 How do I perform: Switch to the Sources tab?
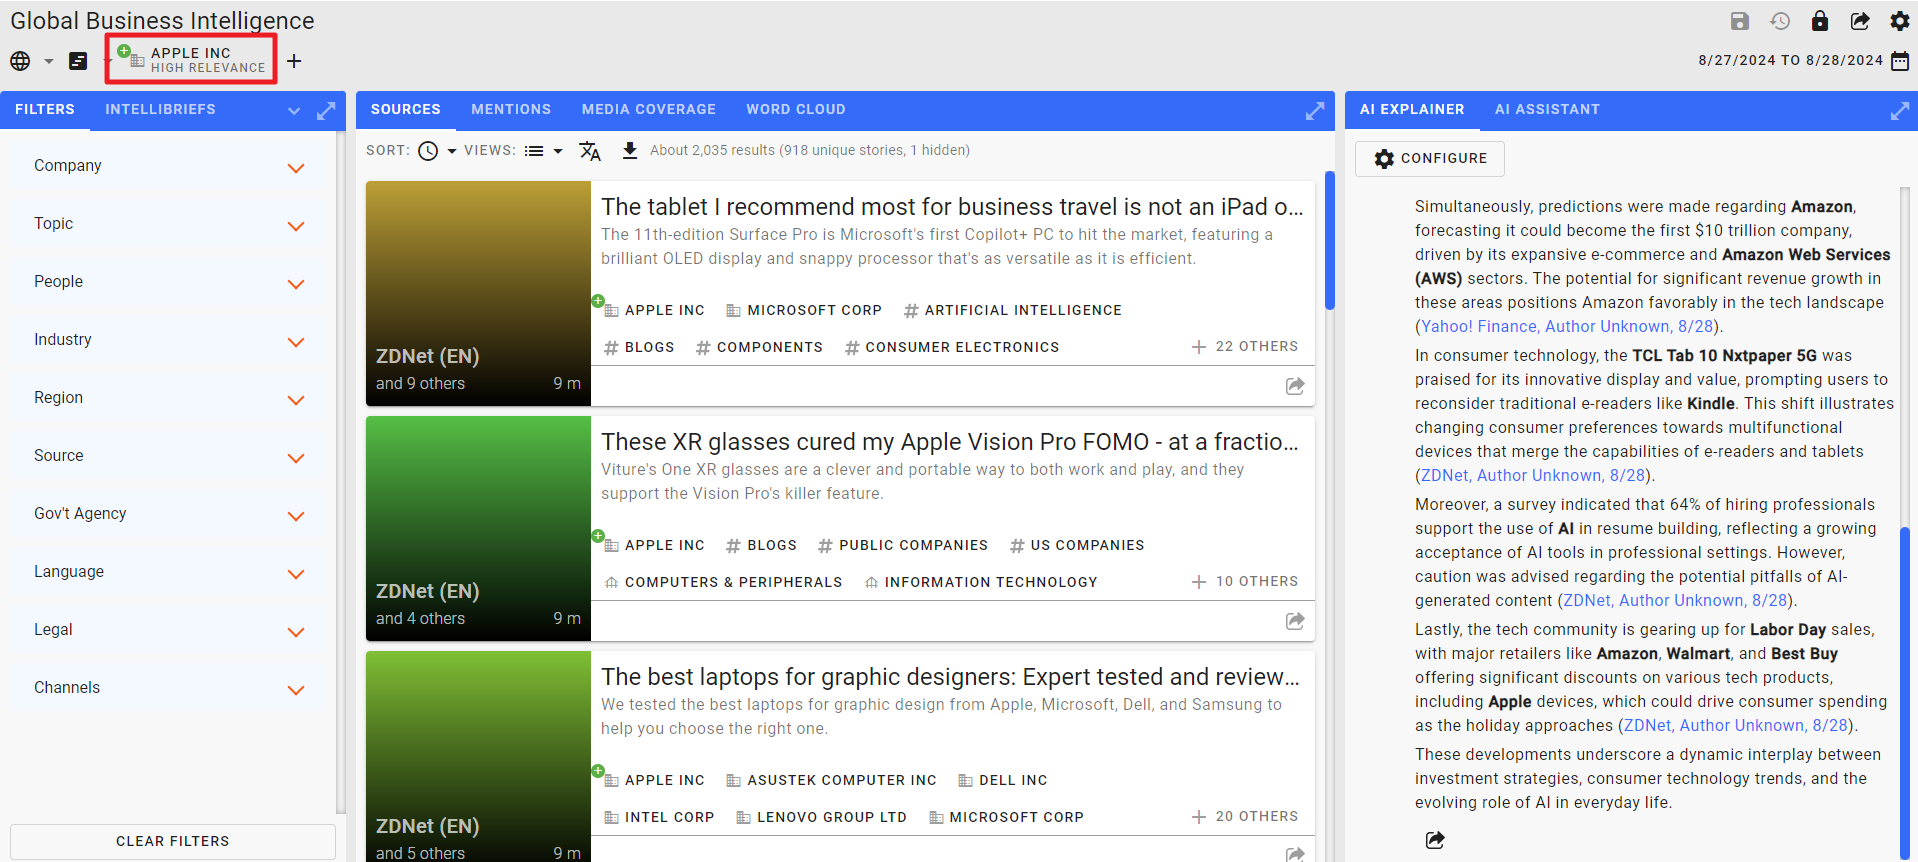coord(406,109)
